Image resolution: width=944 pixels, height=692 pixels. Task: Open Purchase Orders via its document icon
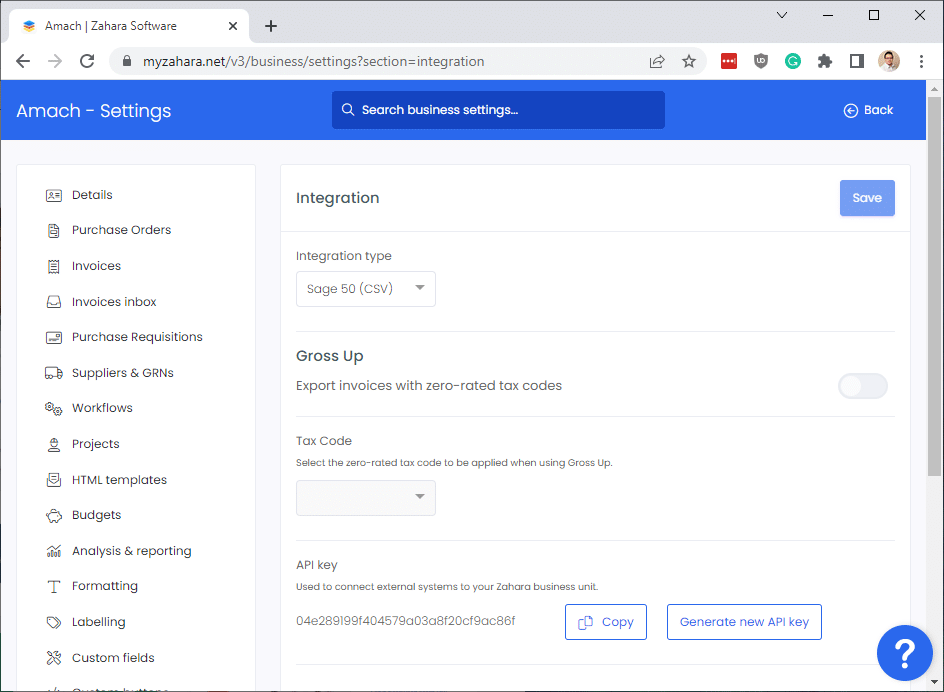point(54,231)
